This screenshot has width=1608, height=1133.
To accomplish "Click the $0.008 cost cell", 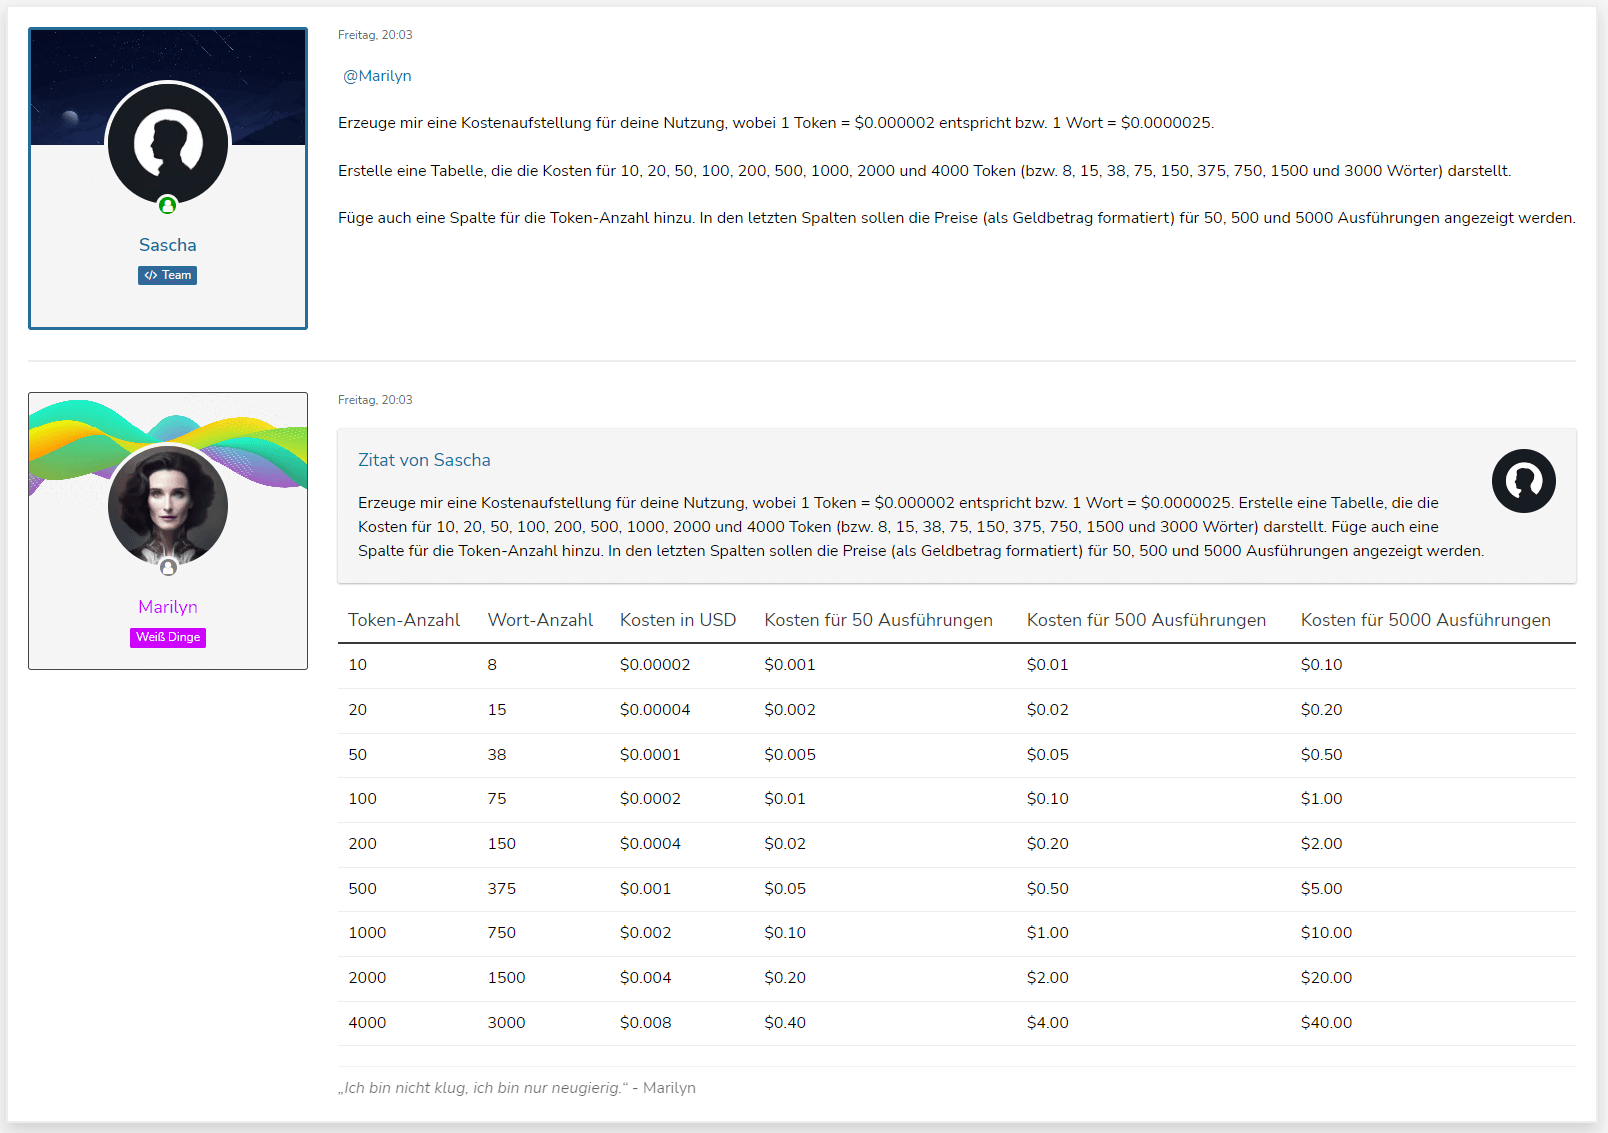I will pyautogui.click(x=645, y=1023).
